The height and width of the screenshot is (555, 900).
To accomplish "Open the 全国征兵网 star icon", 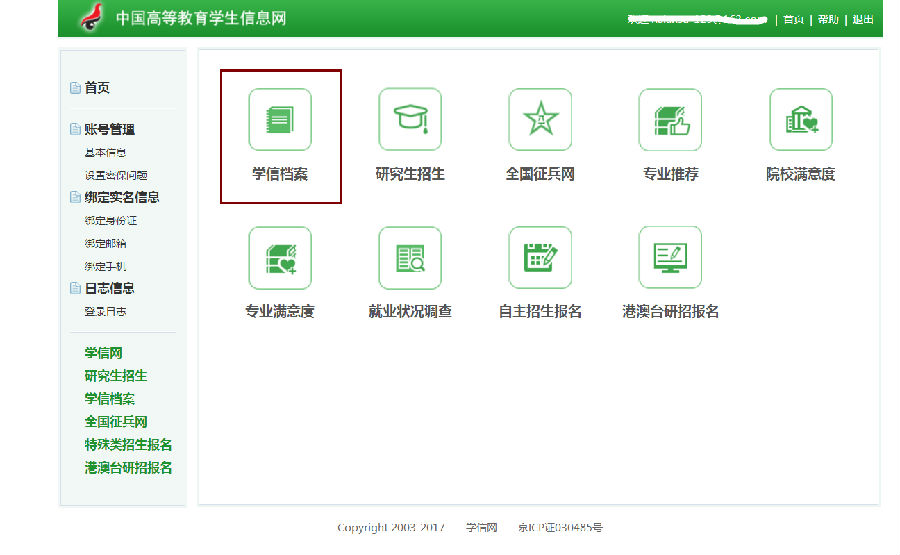I will tap(540, 120).
